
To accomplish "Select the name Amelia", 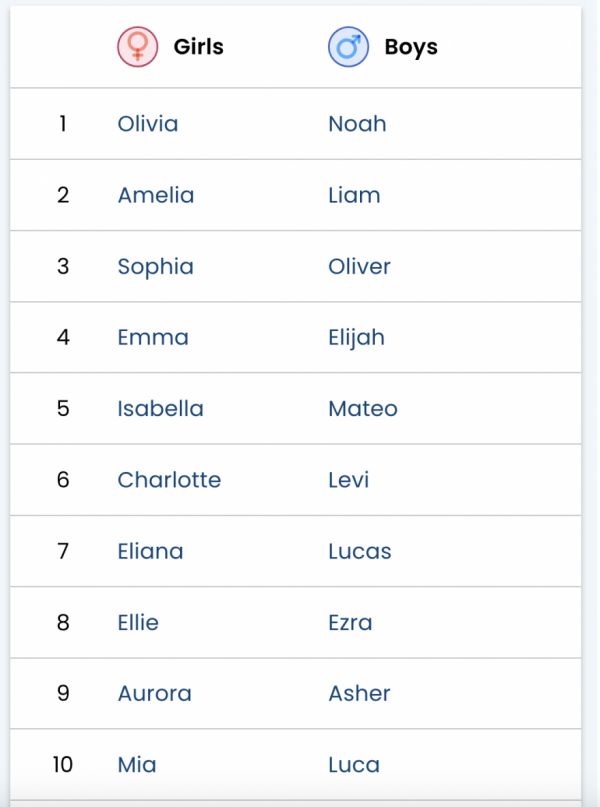I will [156, 195].
